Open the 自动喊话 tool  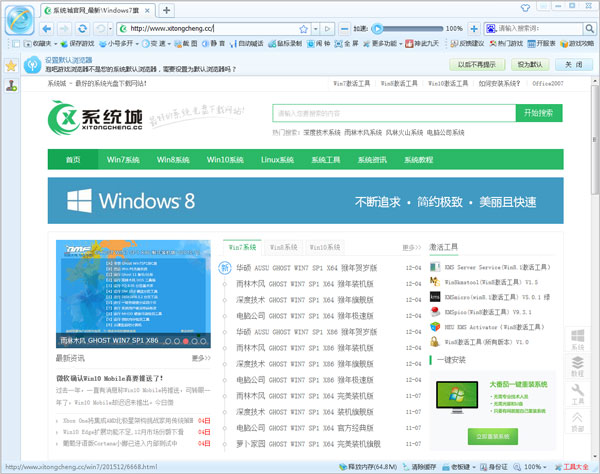click(x=246, y=44)
